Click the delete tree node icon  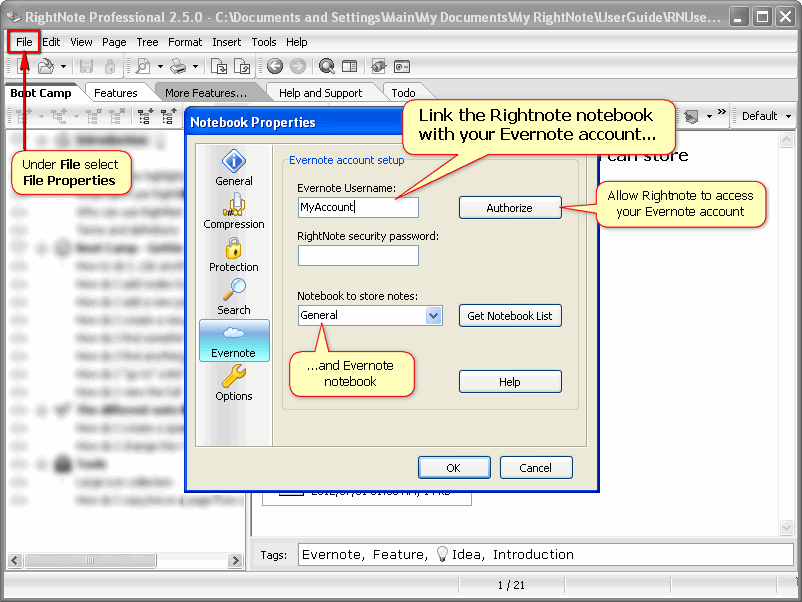tap(117, 116)
